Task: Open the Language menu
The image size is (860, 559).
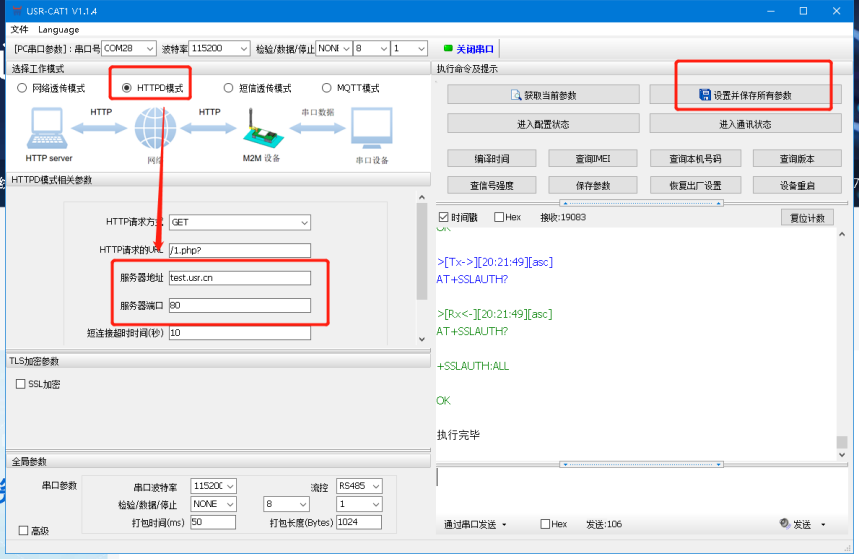Action: pyautogui.click(x=59, y=30)
